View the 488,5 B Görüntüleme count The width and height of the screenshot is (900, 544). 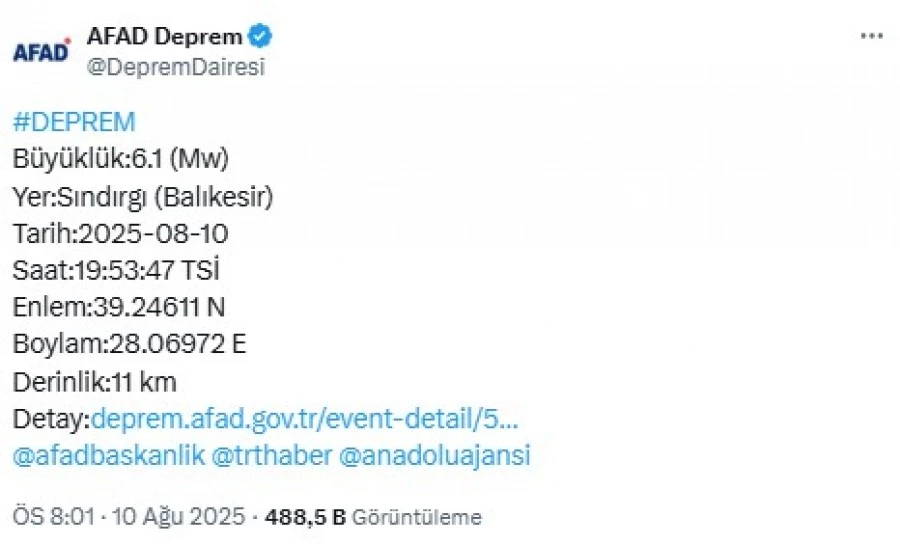click(372, 517)
